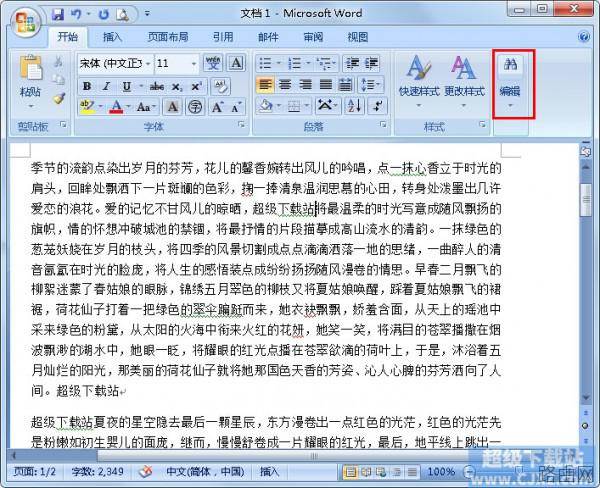Viewport: 600px width, 488px height.
Task: Apply a character border with the framed A
Action: click(236, 63)
